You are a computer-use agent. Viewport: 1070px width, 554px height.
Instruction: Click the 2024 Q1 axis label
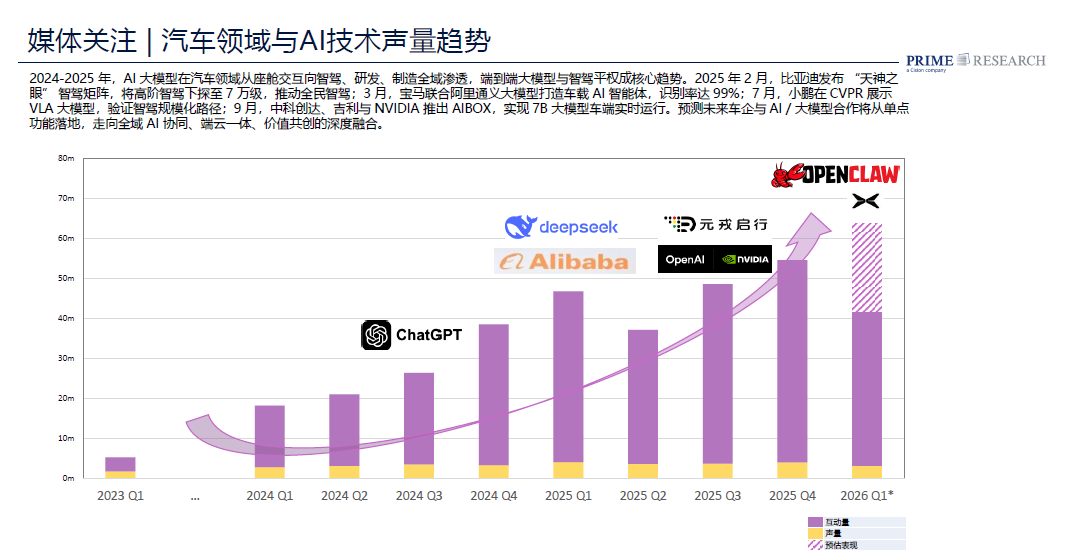(x=270, y=496)
